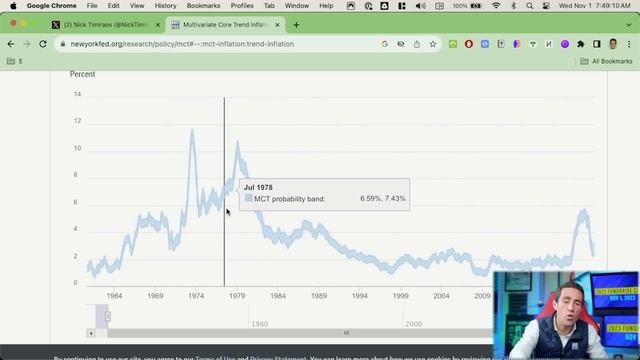Open Bluetooth menu bar icon
The image size is (640, 360).
pyautogui.click(x=513, y=6)
